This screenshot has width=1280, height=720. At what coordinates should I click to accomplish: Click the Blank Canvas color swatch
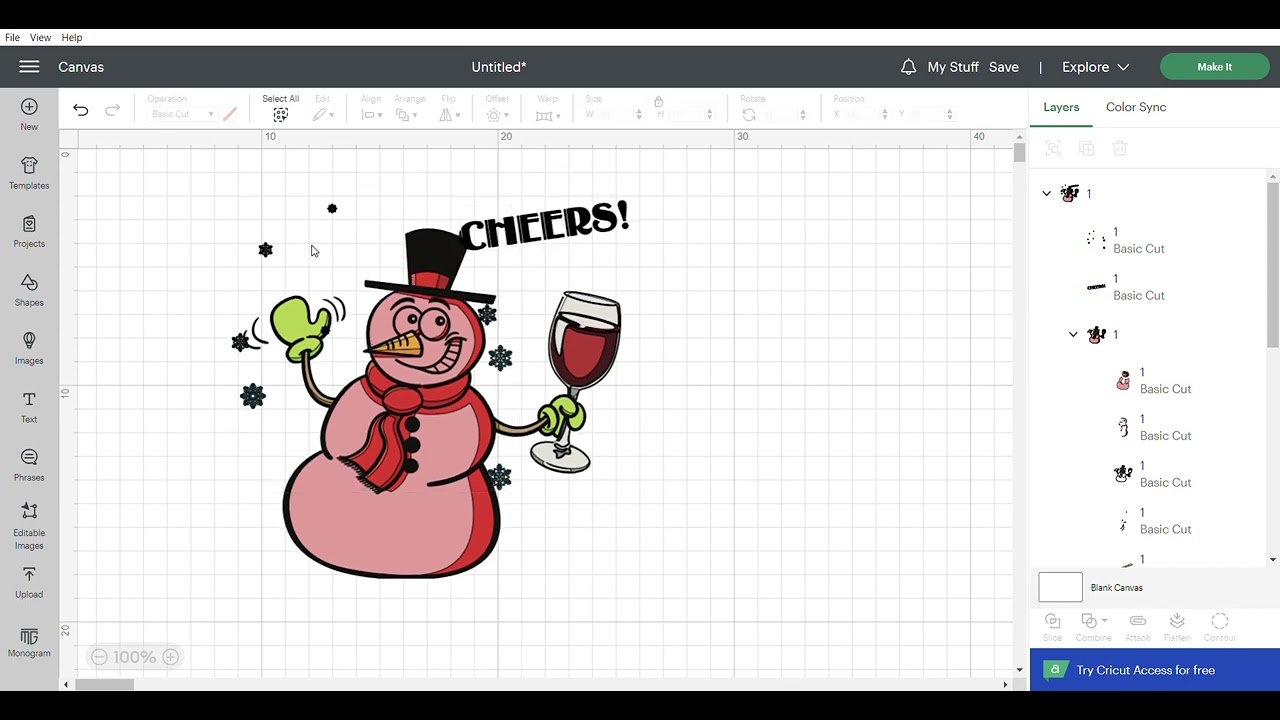click(x=1060, y=587)
